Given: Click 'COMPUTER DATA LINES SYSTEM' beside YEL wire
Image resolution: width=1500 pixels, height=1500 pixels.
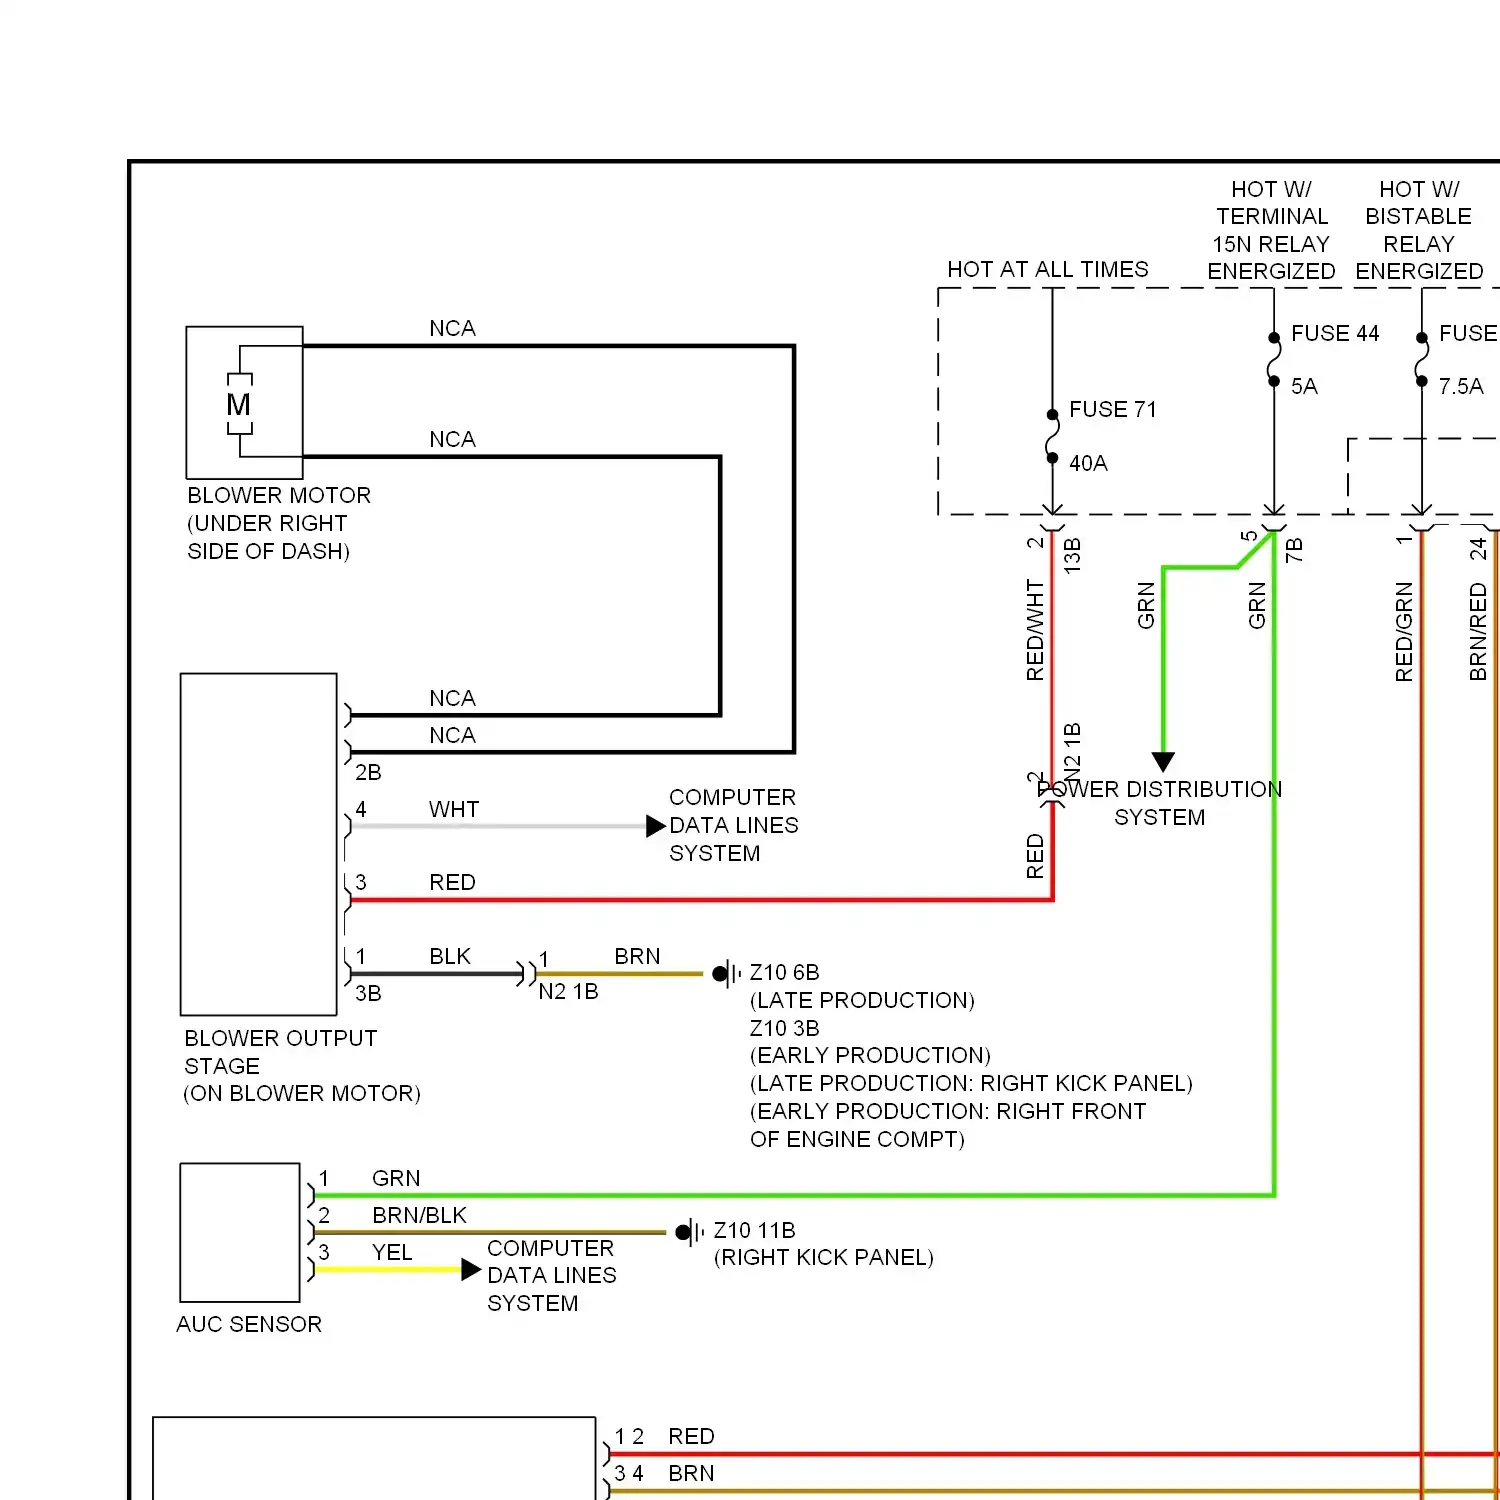Looking at the screenshot, I should (x=552, y=1276).
